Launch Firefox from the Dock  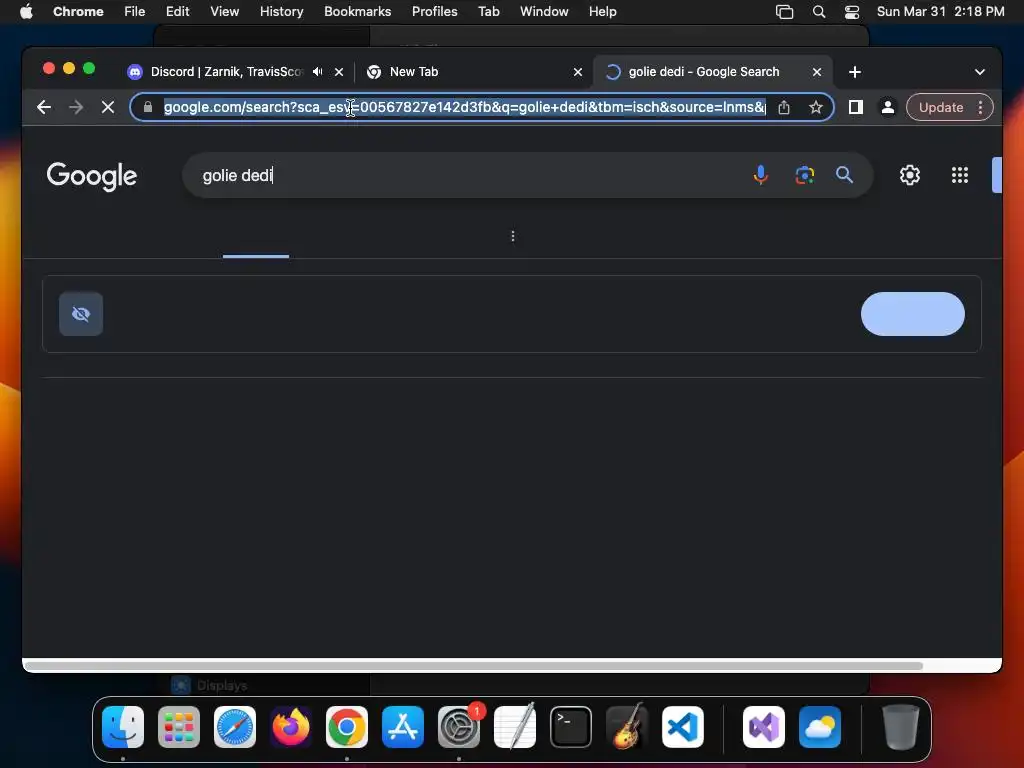point(291,727)
